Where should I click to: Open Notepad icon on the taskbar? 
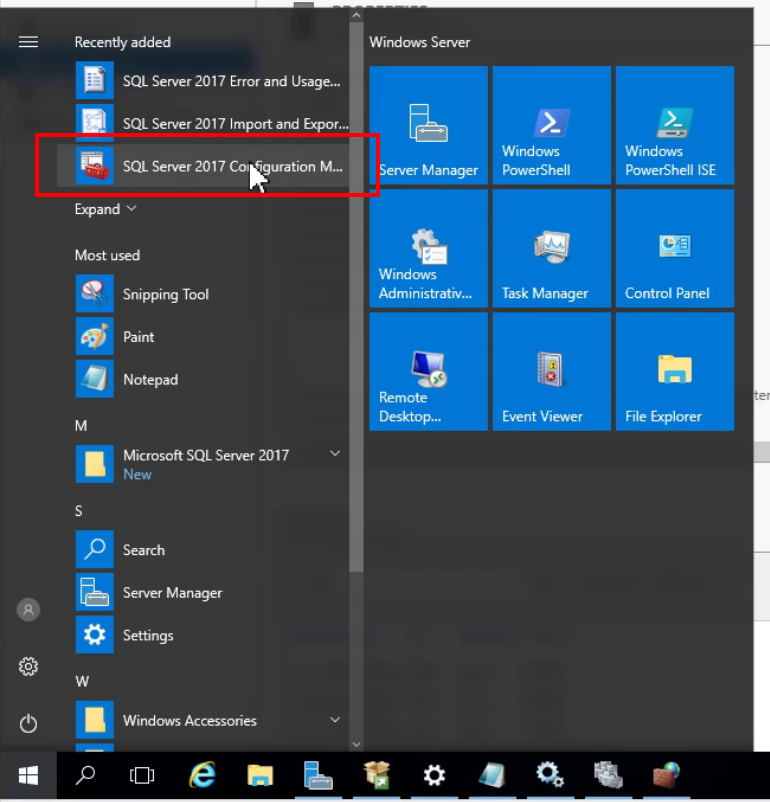tap(492, 775)
